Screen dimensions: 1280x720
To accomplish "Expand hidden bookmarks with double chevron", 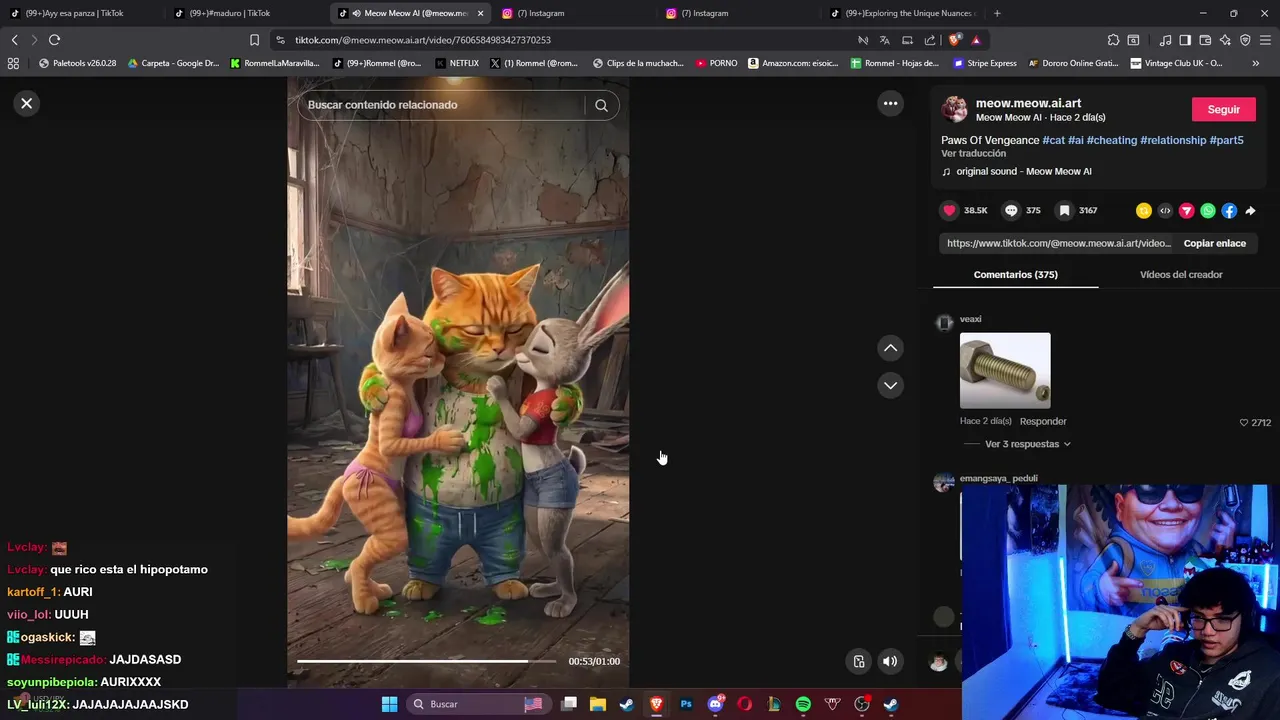I will (x=1256, y=63).
